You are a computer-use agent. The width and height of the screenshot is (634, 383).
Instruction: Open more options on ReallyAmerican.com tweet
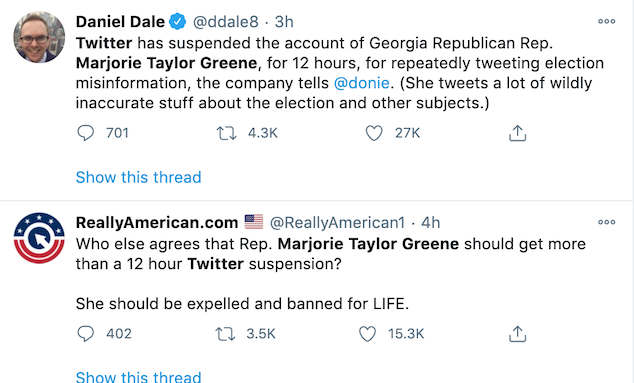[x=607, y=222]
